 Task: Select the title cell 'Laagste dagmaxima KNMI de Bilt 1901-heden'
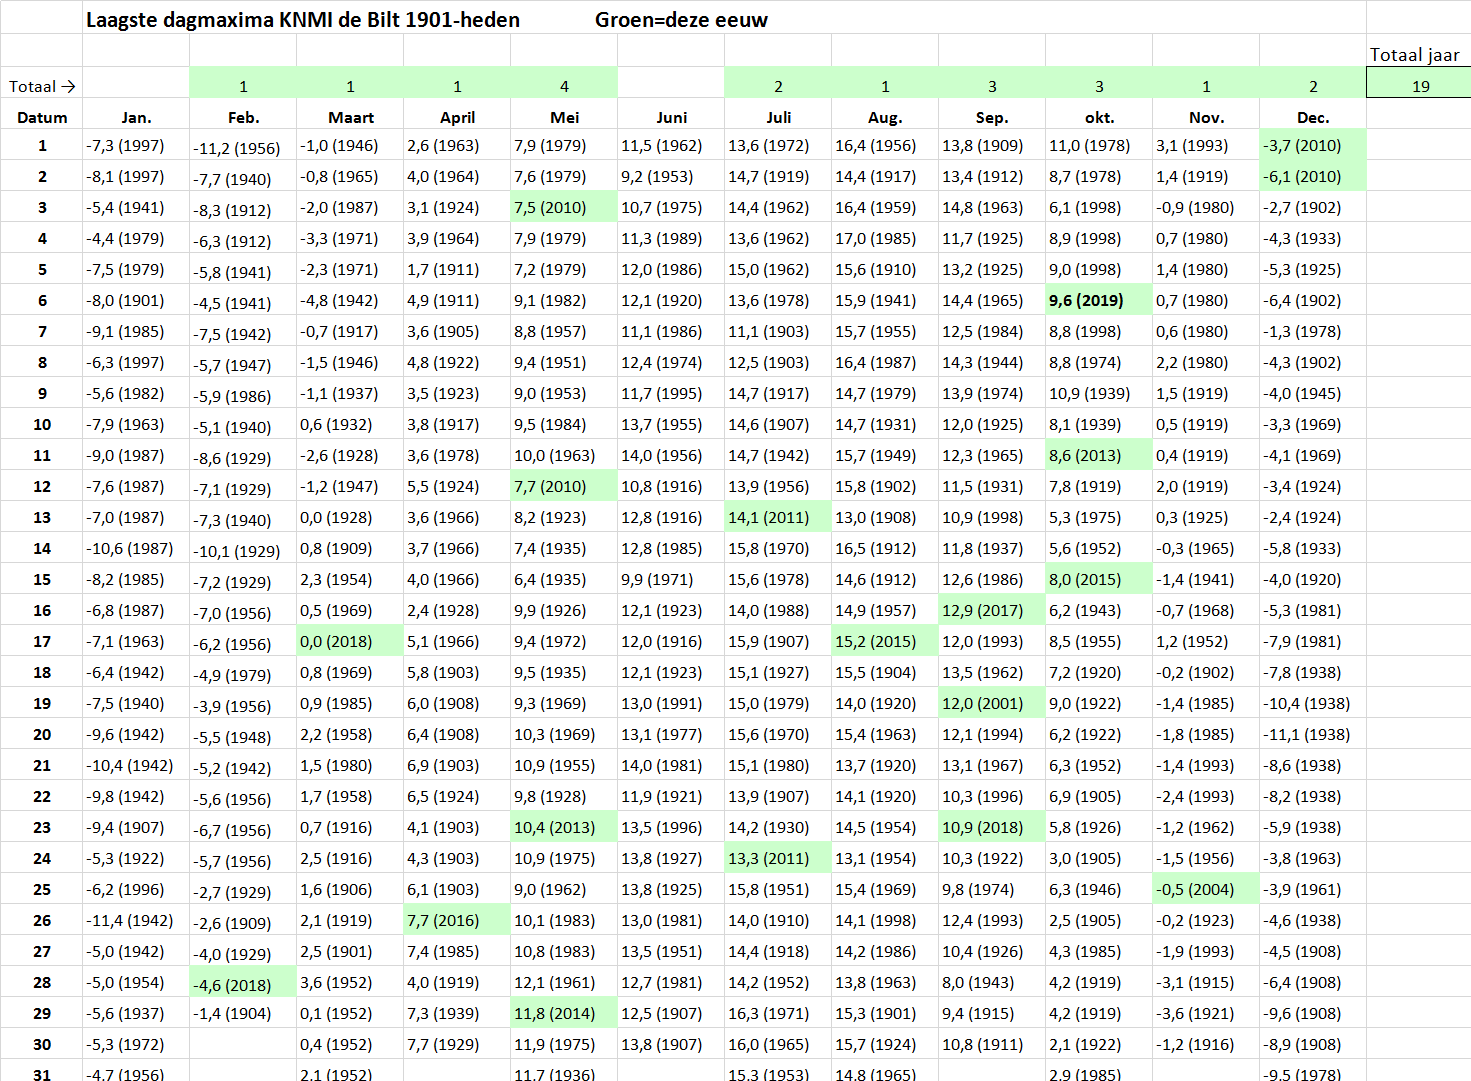click(303, 20)
